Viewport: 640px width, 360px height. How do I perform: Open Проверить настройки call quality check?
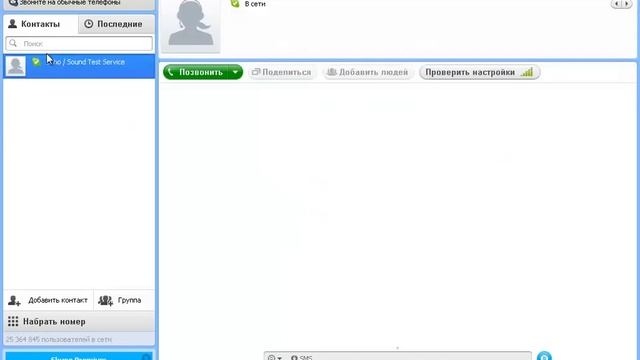coord(480,72)
